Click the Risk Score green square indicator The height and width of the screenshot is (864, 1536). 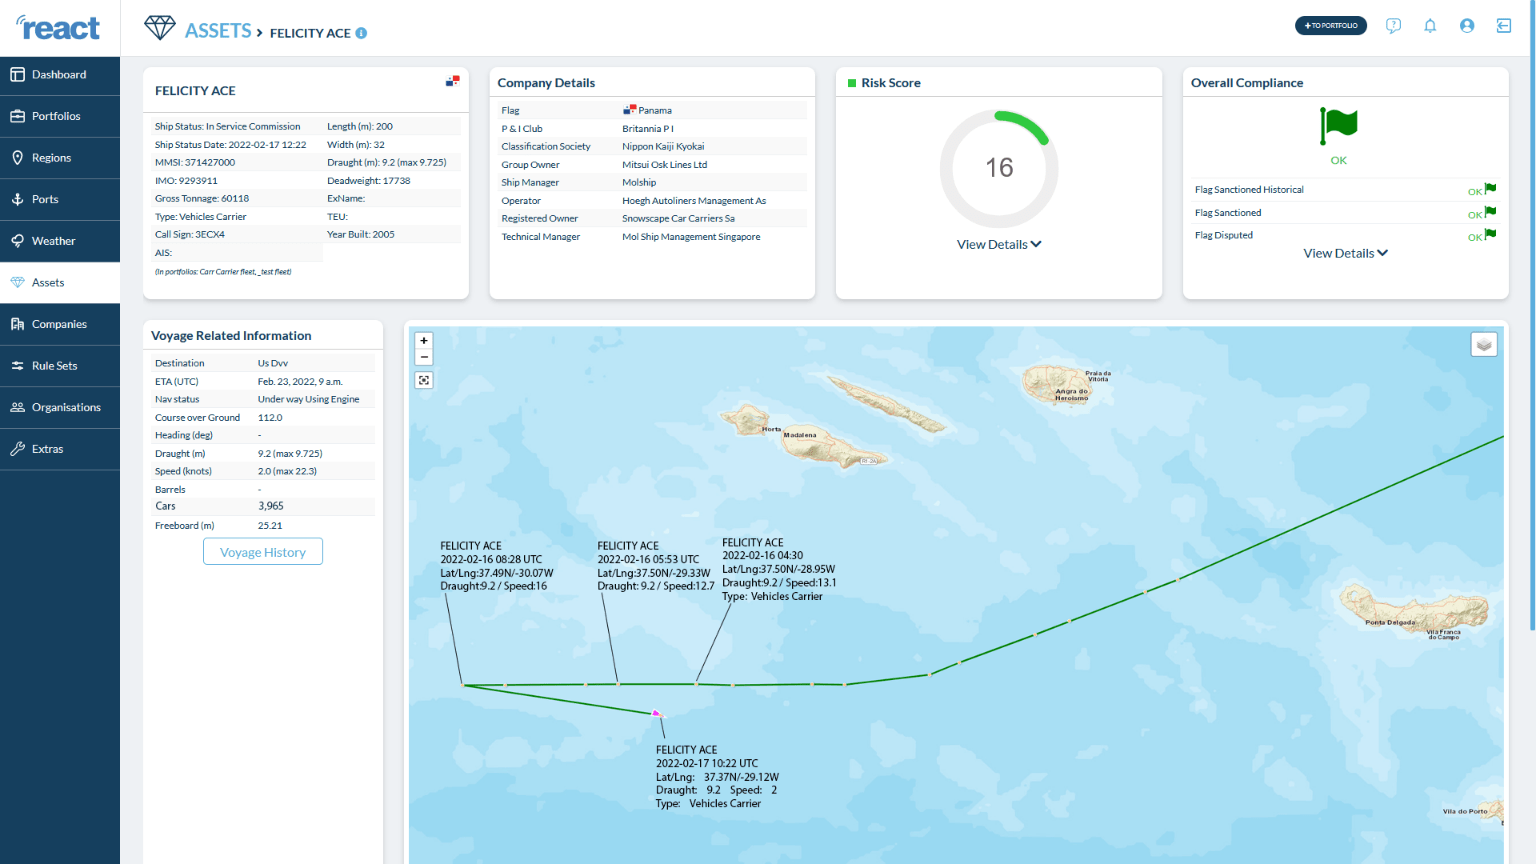coord(852,83)
